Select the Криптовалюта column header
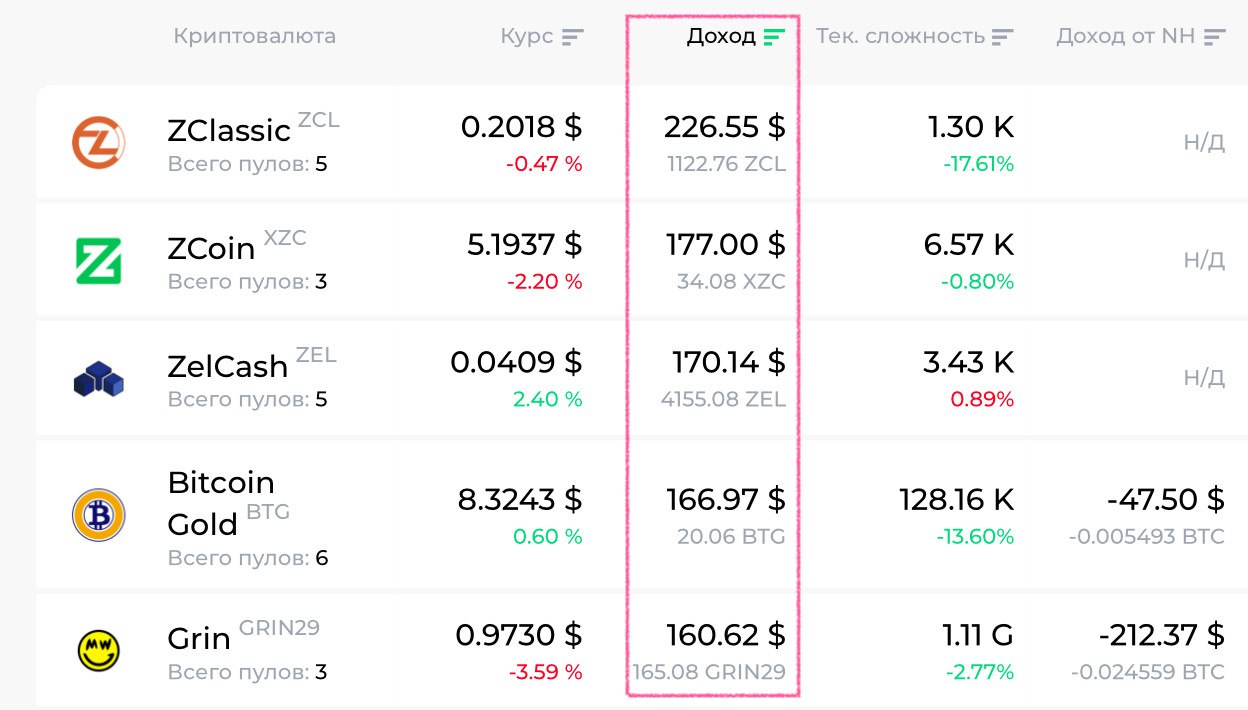 [254, 37]
